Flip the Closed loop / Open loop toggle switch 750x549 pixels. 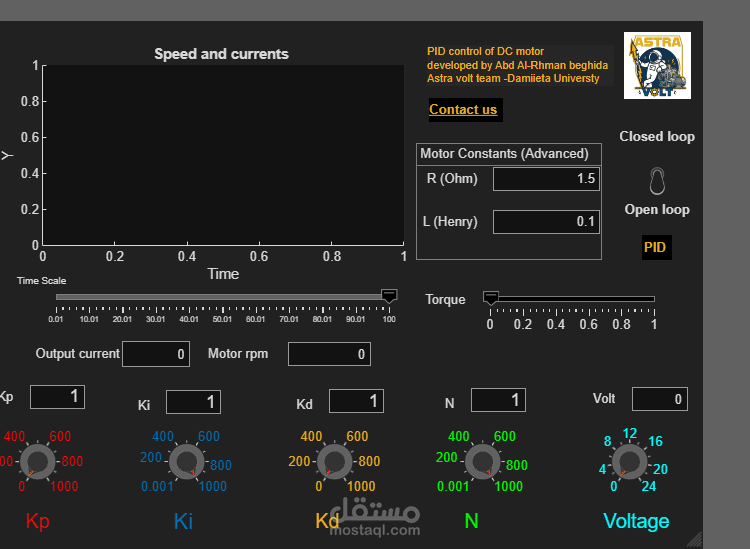pos(657,181)
